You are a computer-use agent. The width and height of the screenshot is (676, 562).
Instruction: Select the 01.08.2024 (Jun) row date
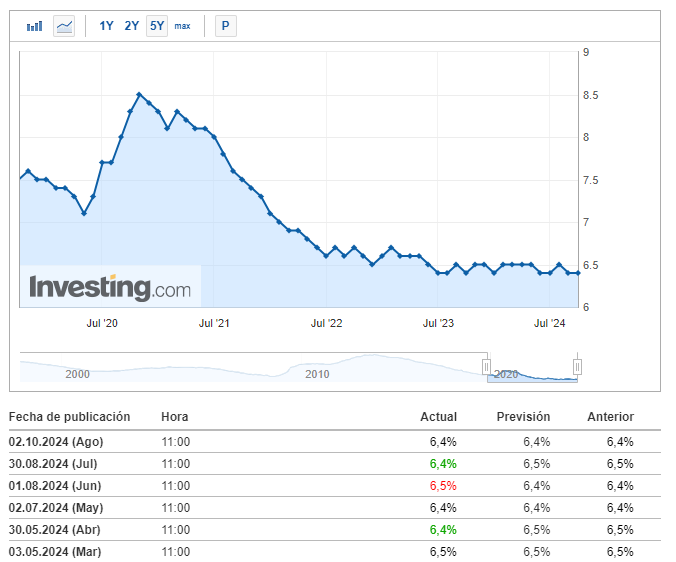[55, 486]
